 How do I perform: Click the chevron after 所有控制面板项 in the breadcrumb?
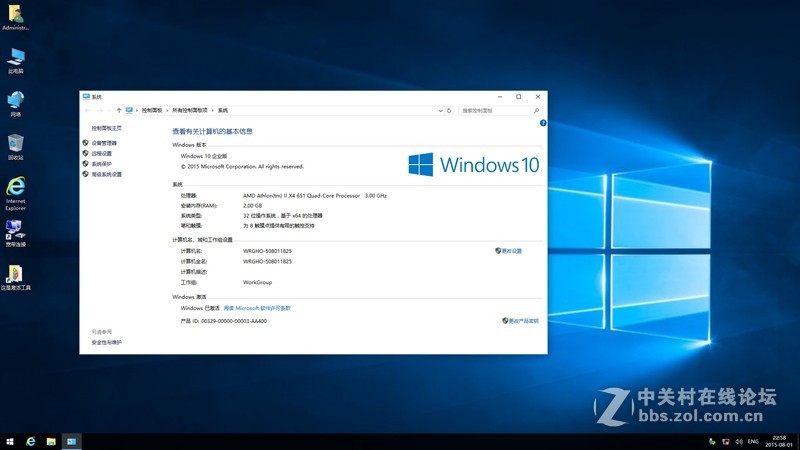click(x=213, y=110)
